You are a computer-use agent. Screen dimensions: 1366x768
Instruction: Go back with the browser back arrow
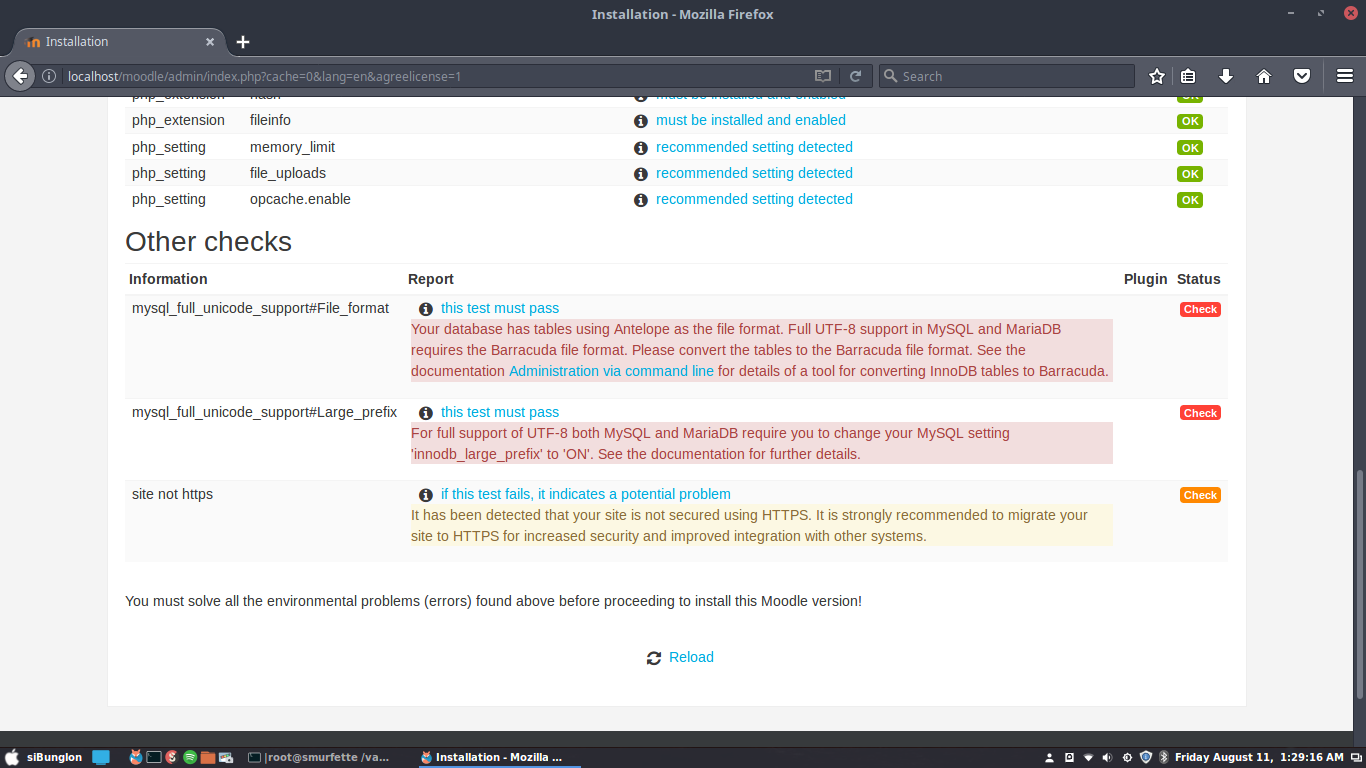(x=21, y=76)
